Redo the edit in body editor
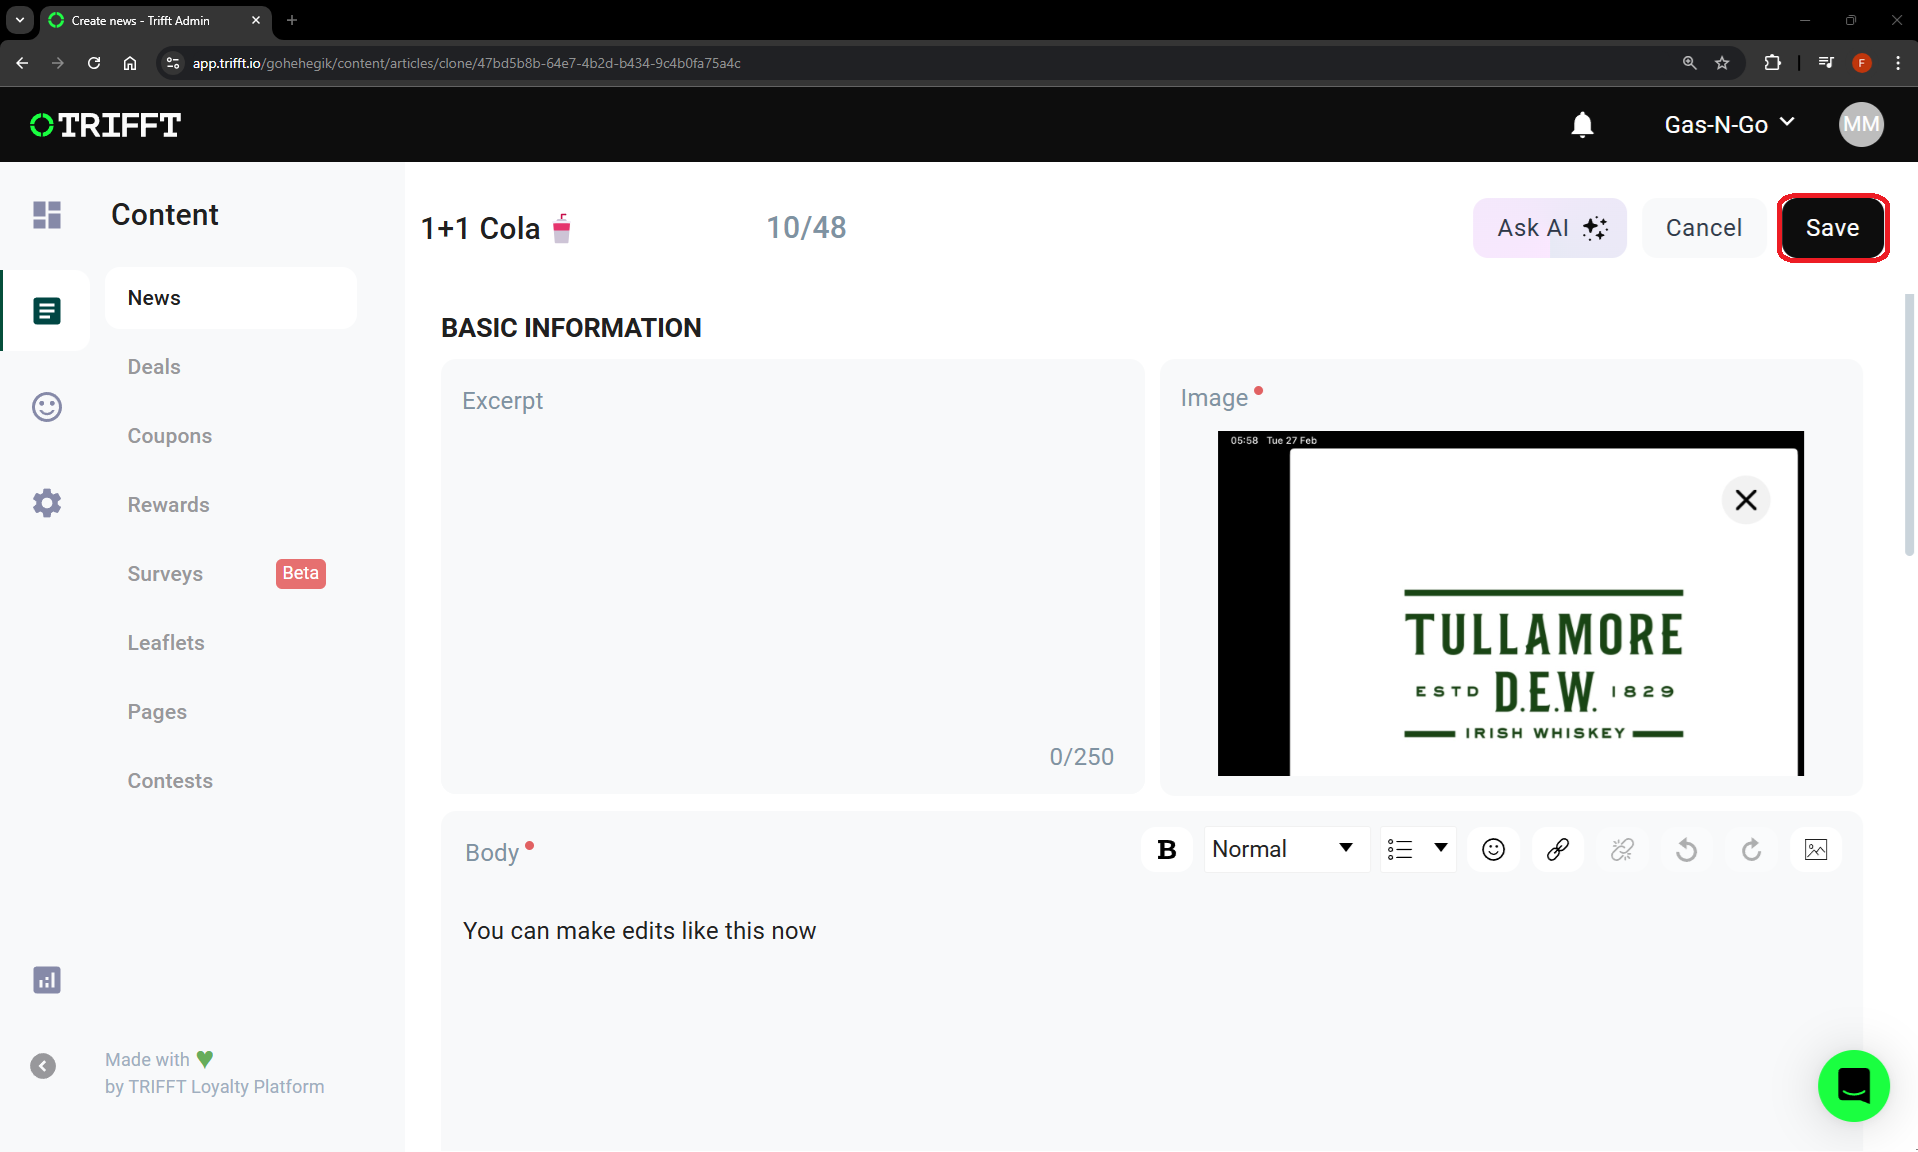This screenshot has width=1918, height=1152. (1752, 850)
